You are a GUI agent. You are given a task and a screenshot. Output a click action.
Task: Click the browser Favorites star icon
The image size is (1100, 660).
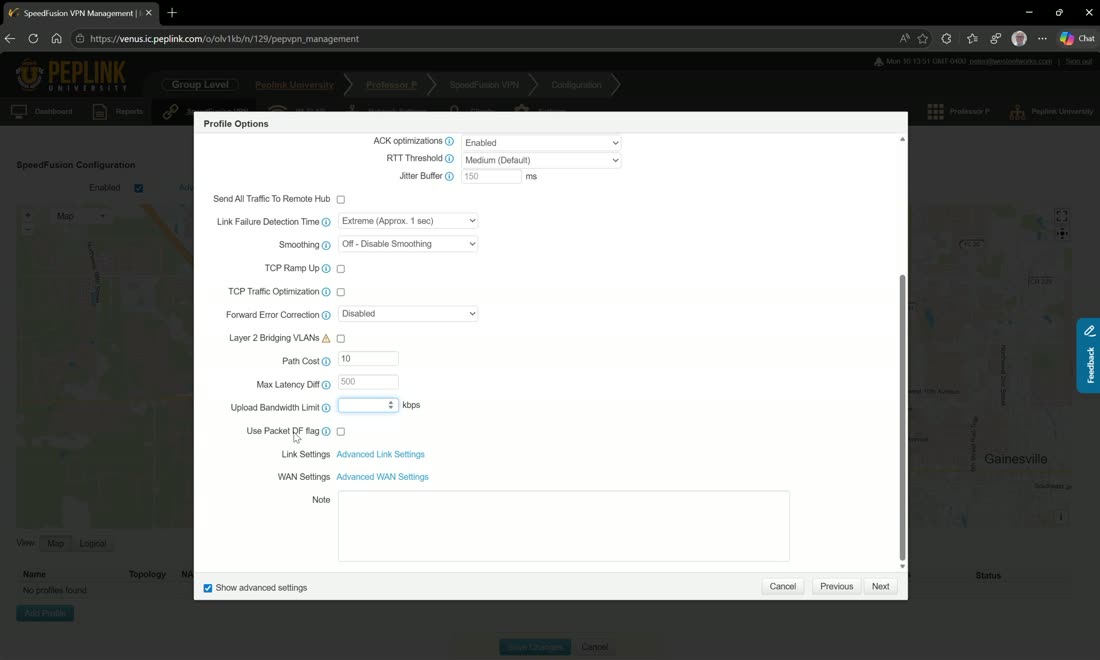click(x=923, y=39)
